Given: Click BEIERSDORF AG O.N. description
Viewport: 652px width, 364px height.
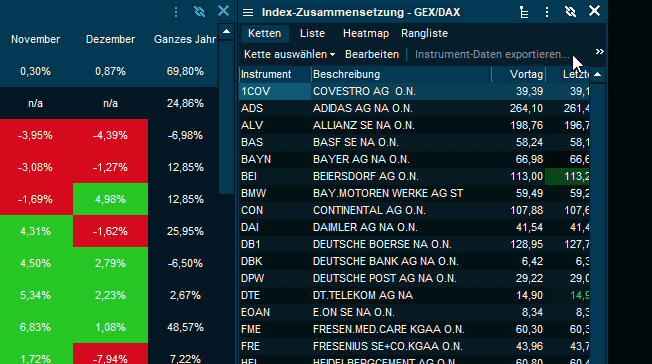Looking at the screenshot, I should point(366,176).
